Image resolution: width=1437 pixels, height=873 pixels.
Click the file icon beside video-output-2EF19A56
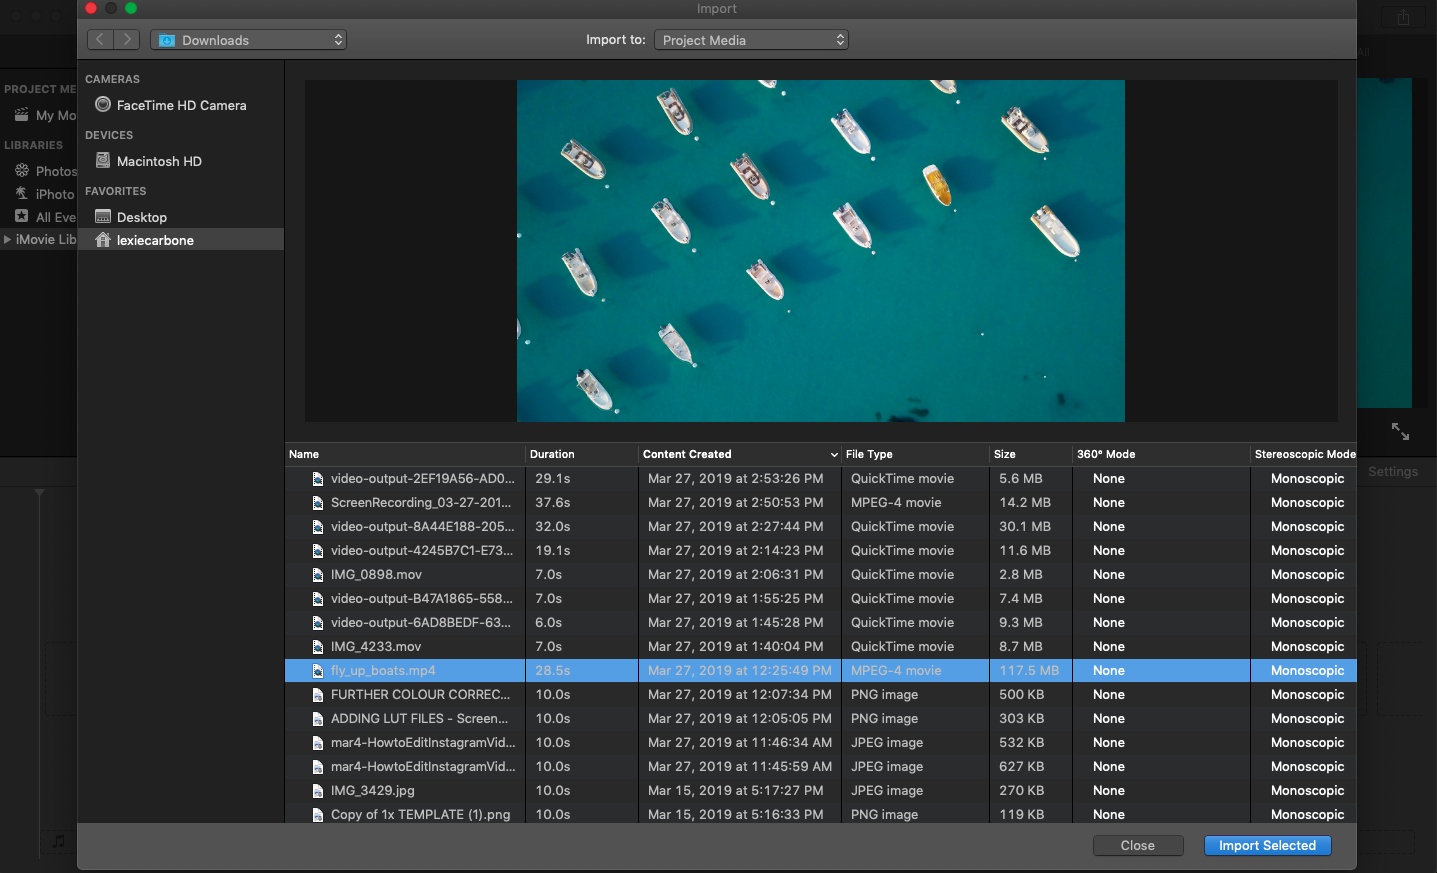tap(318, 479)
